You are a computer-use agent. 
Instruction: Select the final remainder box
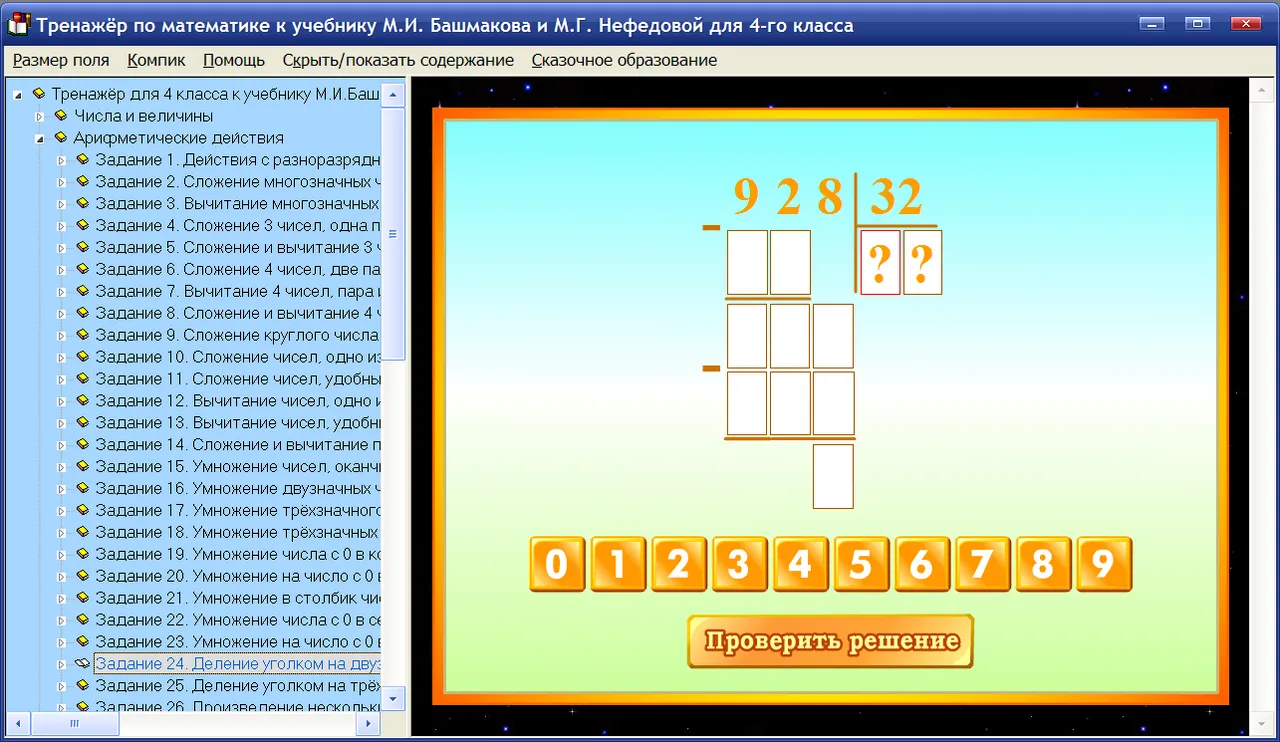(x=833, y=476)
